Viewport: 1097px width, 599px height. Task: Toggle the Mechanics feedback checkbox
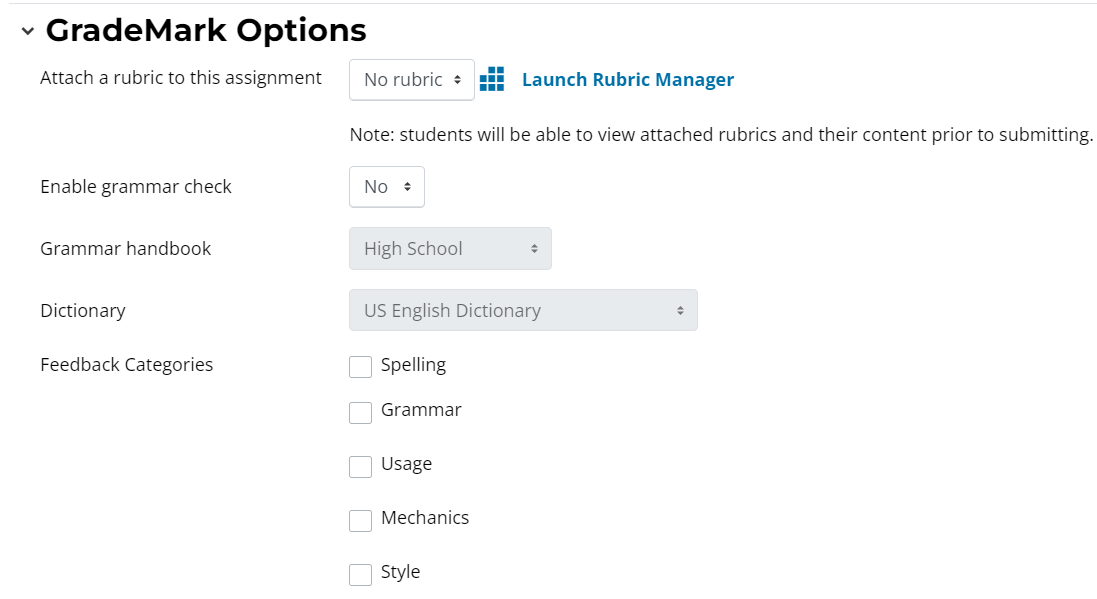point(360,520)
